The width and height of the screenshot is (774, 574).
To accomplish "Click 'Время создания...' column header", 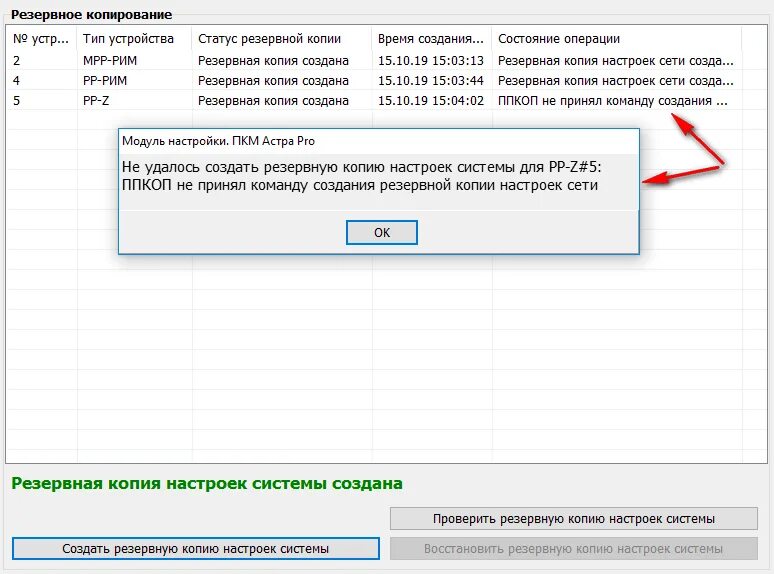I will [x=431, y=38].
